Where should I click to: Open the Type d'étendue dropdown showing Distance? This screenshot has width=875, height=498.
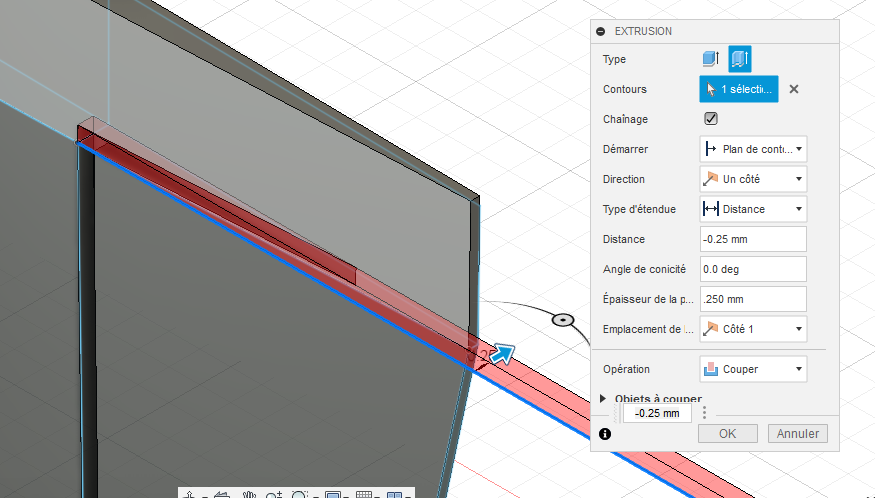pos(753,209)
